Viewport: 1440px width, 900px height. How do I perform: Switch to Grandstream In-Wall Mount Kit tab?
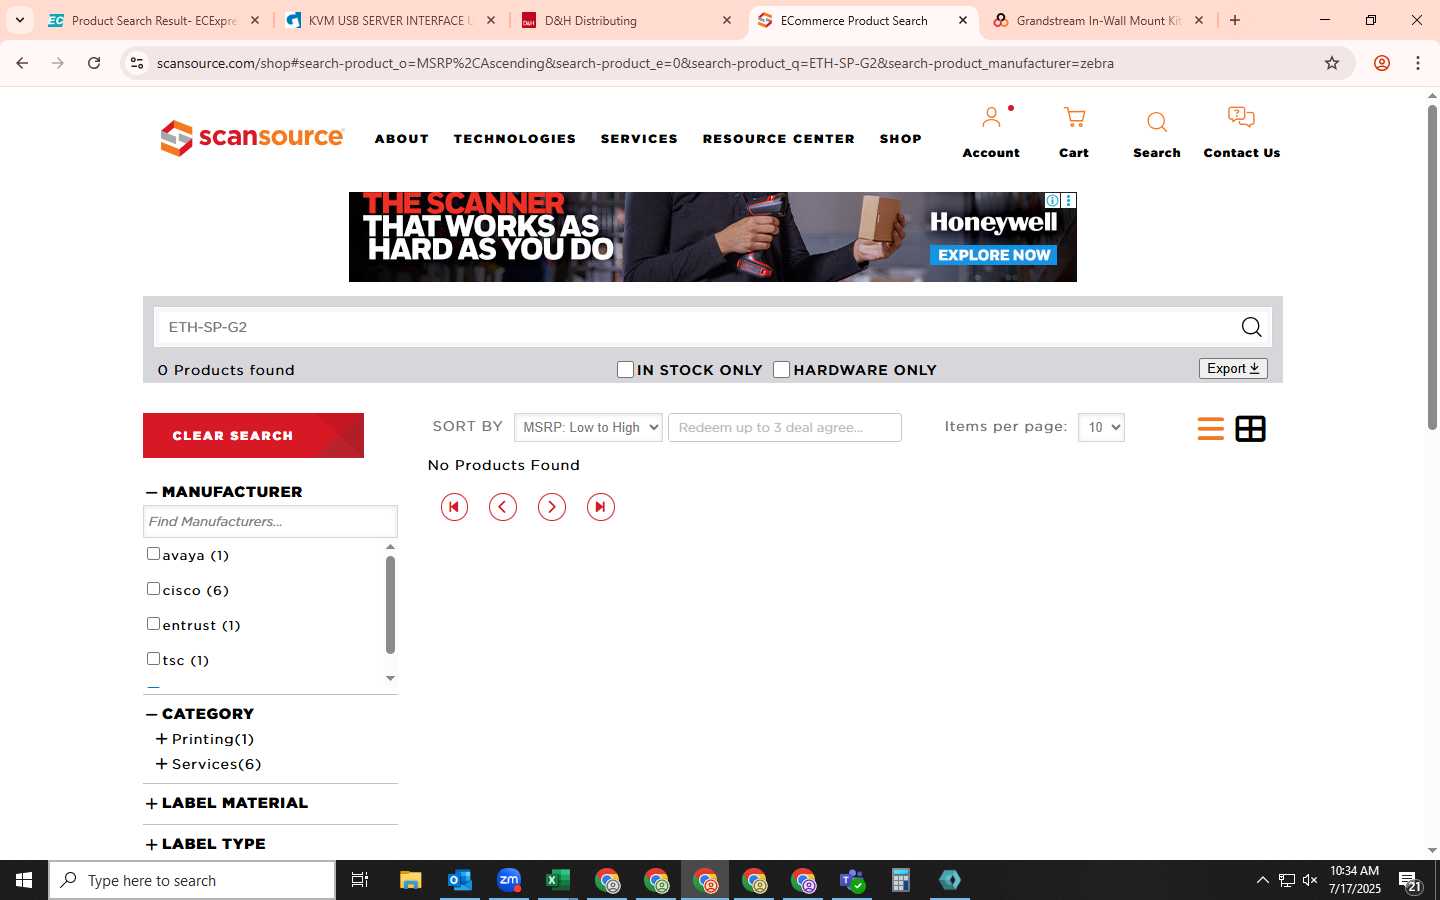[1097, 20]
